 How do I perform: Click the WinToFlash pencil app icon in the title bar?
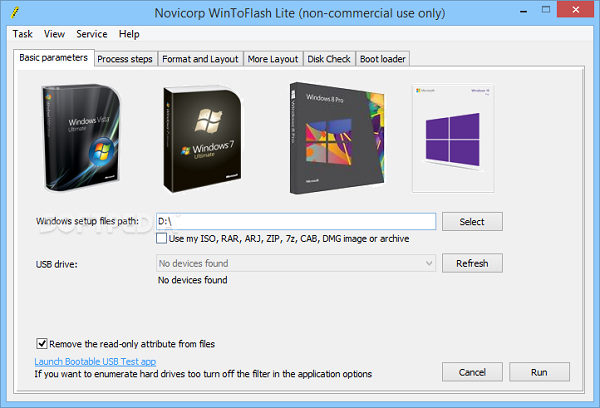tap(15, 13)
